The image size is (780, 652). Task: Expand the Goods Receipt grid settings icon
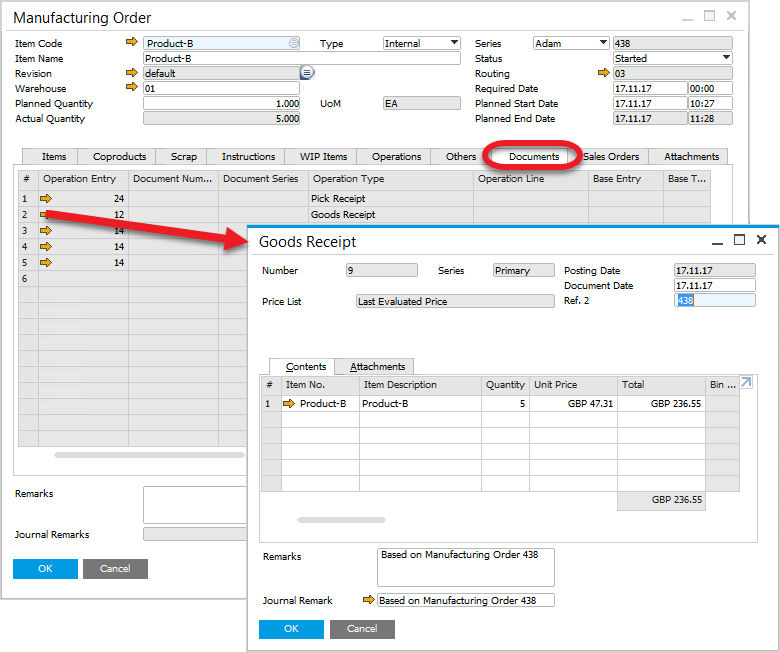(746, 382)
